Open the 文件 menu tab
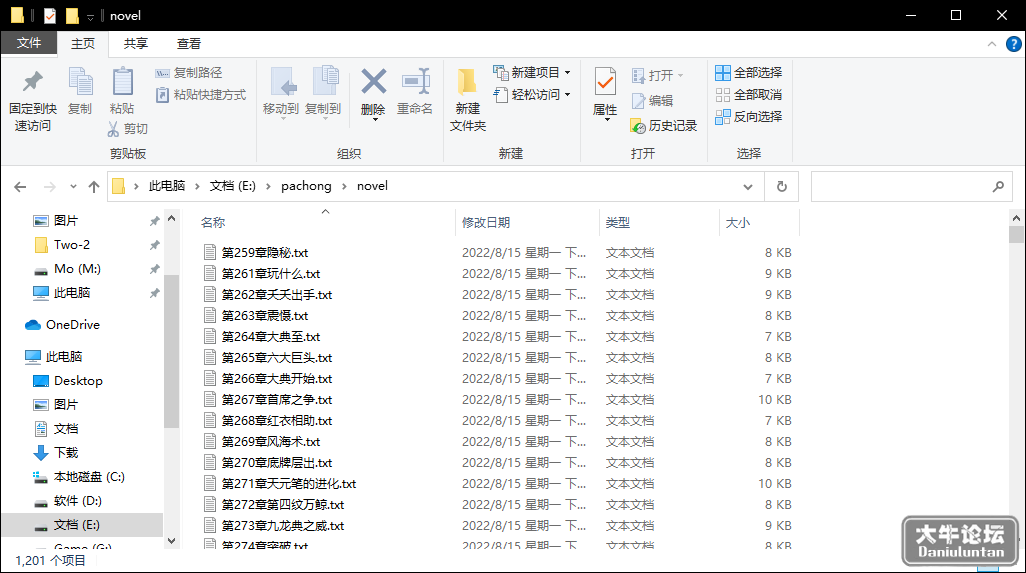The image size is (1026, 573). (29, 43)
